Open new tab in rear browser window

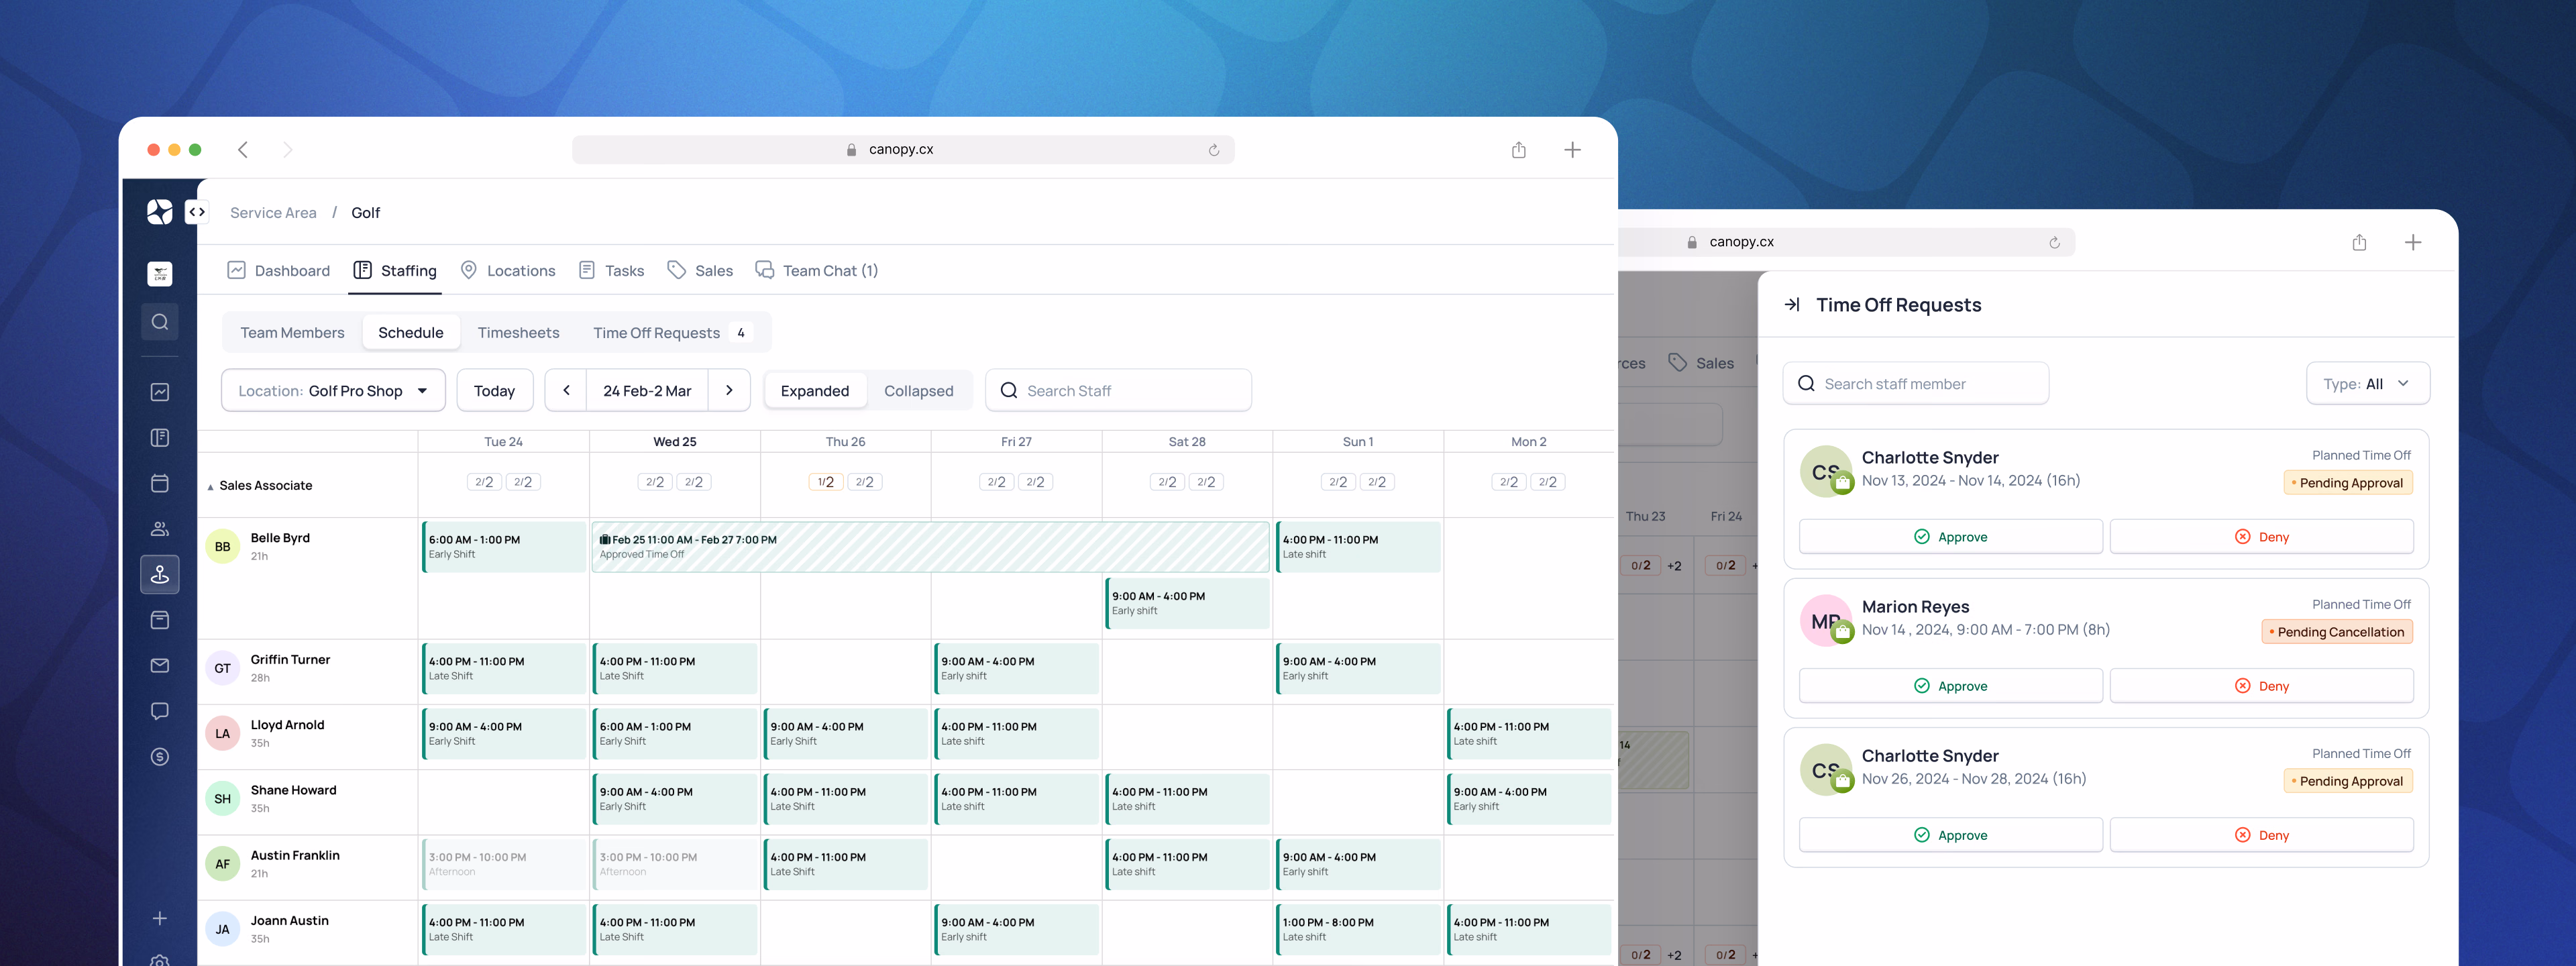pyautogui.click(x=2413, y=242)
